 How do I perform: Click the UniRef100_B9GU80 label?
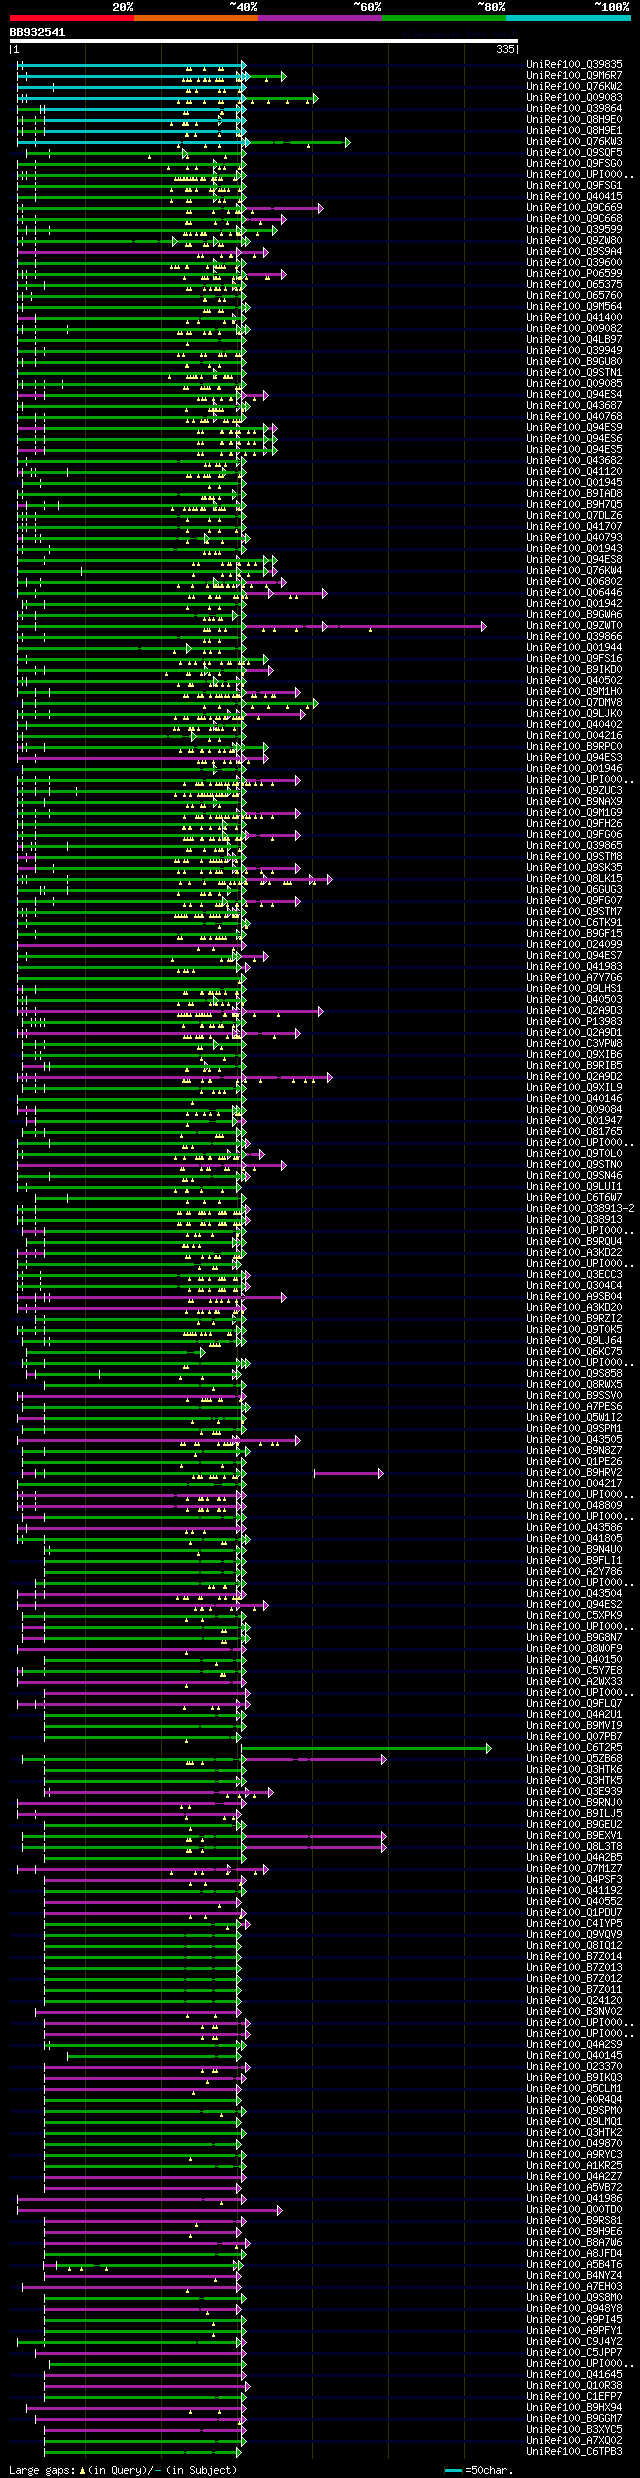click(574, 362)
